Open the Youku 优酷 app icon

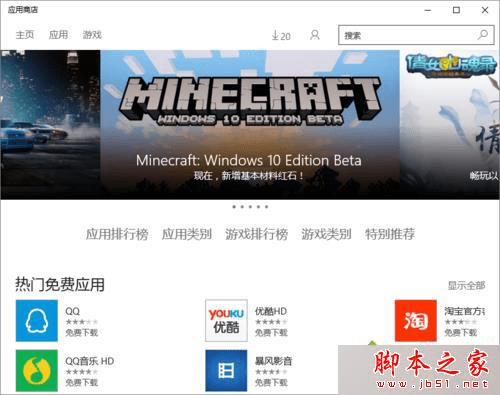pyautogui.click(x=226, y=321)
